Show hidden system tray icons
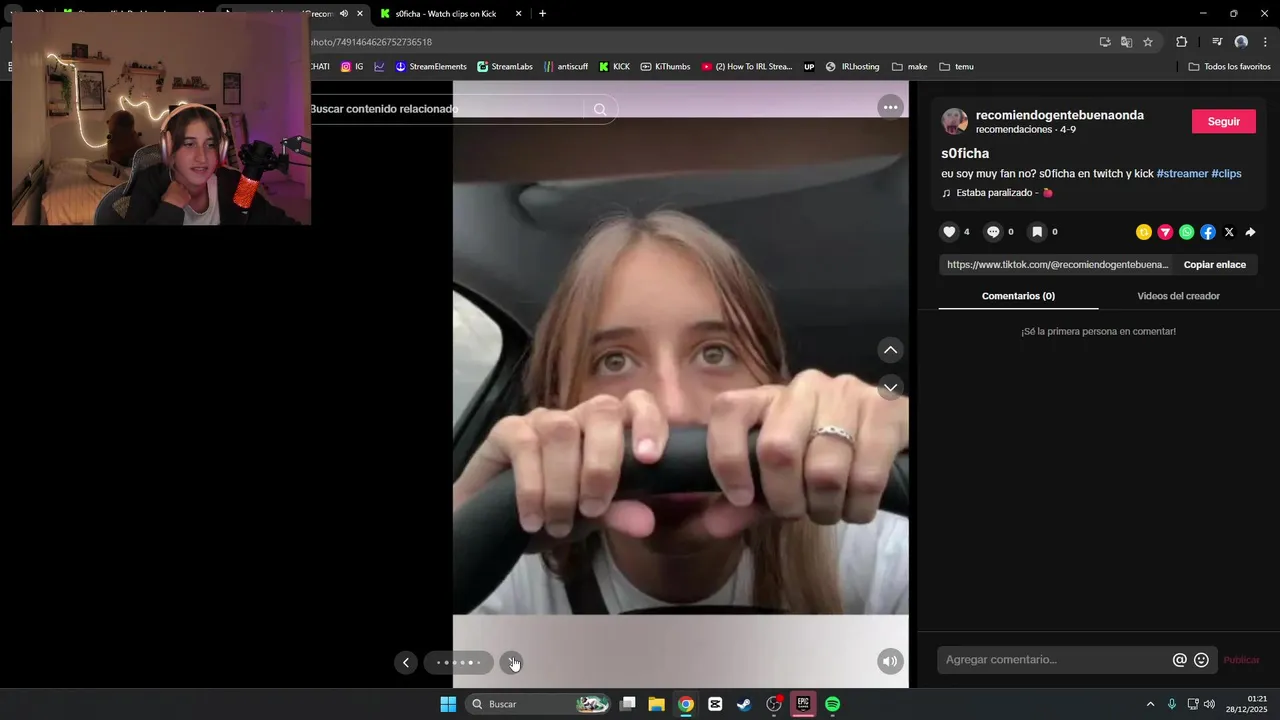This screenshot has height=720, width=1280. [x=1150, y=704]
